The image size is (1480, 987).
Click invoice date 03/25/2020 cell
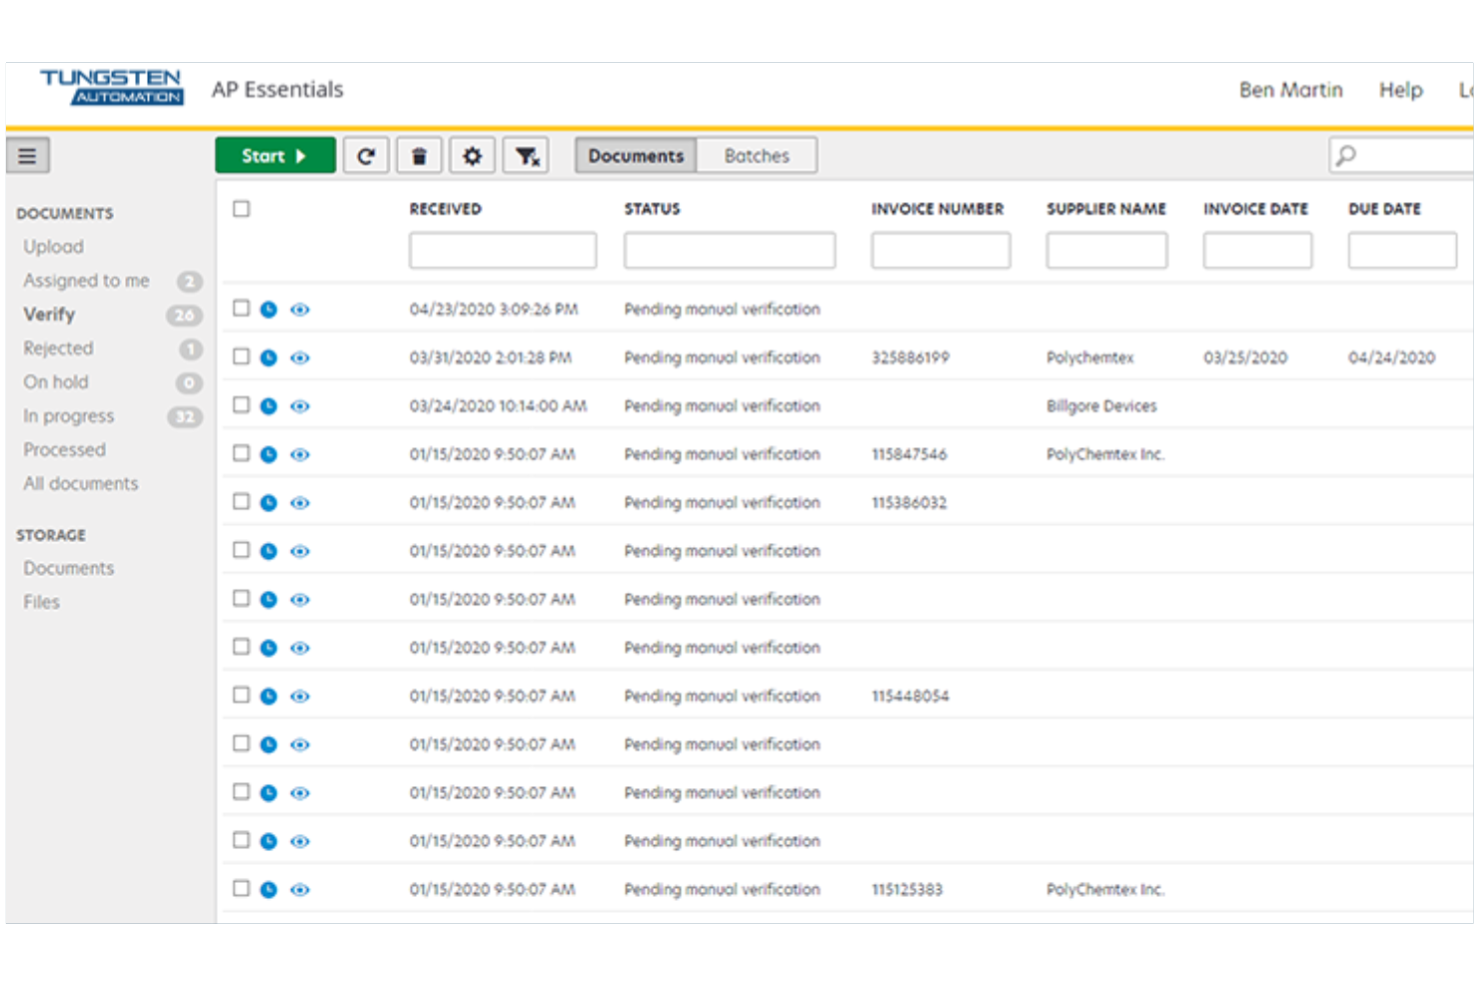1245,357
